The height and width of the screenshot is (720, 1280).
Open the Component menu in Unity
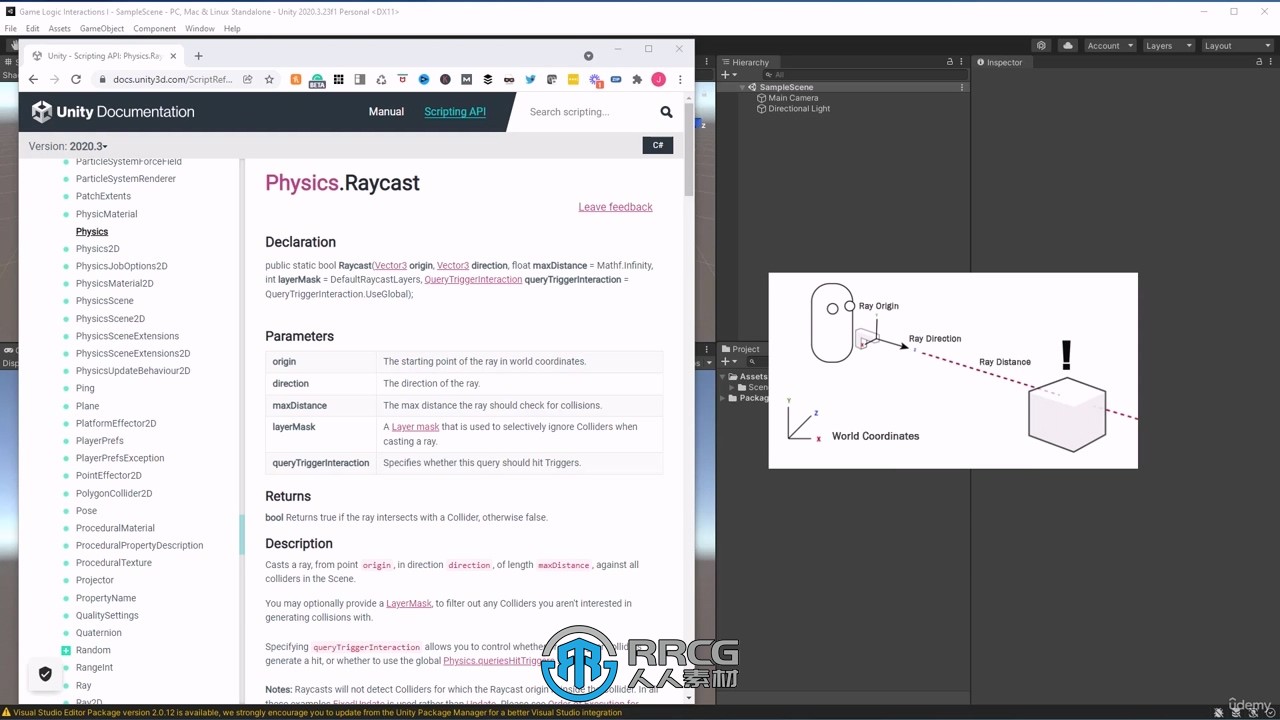(155, 29)
